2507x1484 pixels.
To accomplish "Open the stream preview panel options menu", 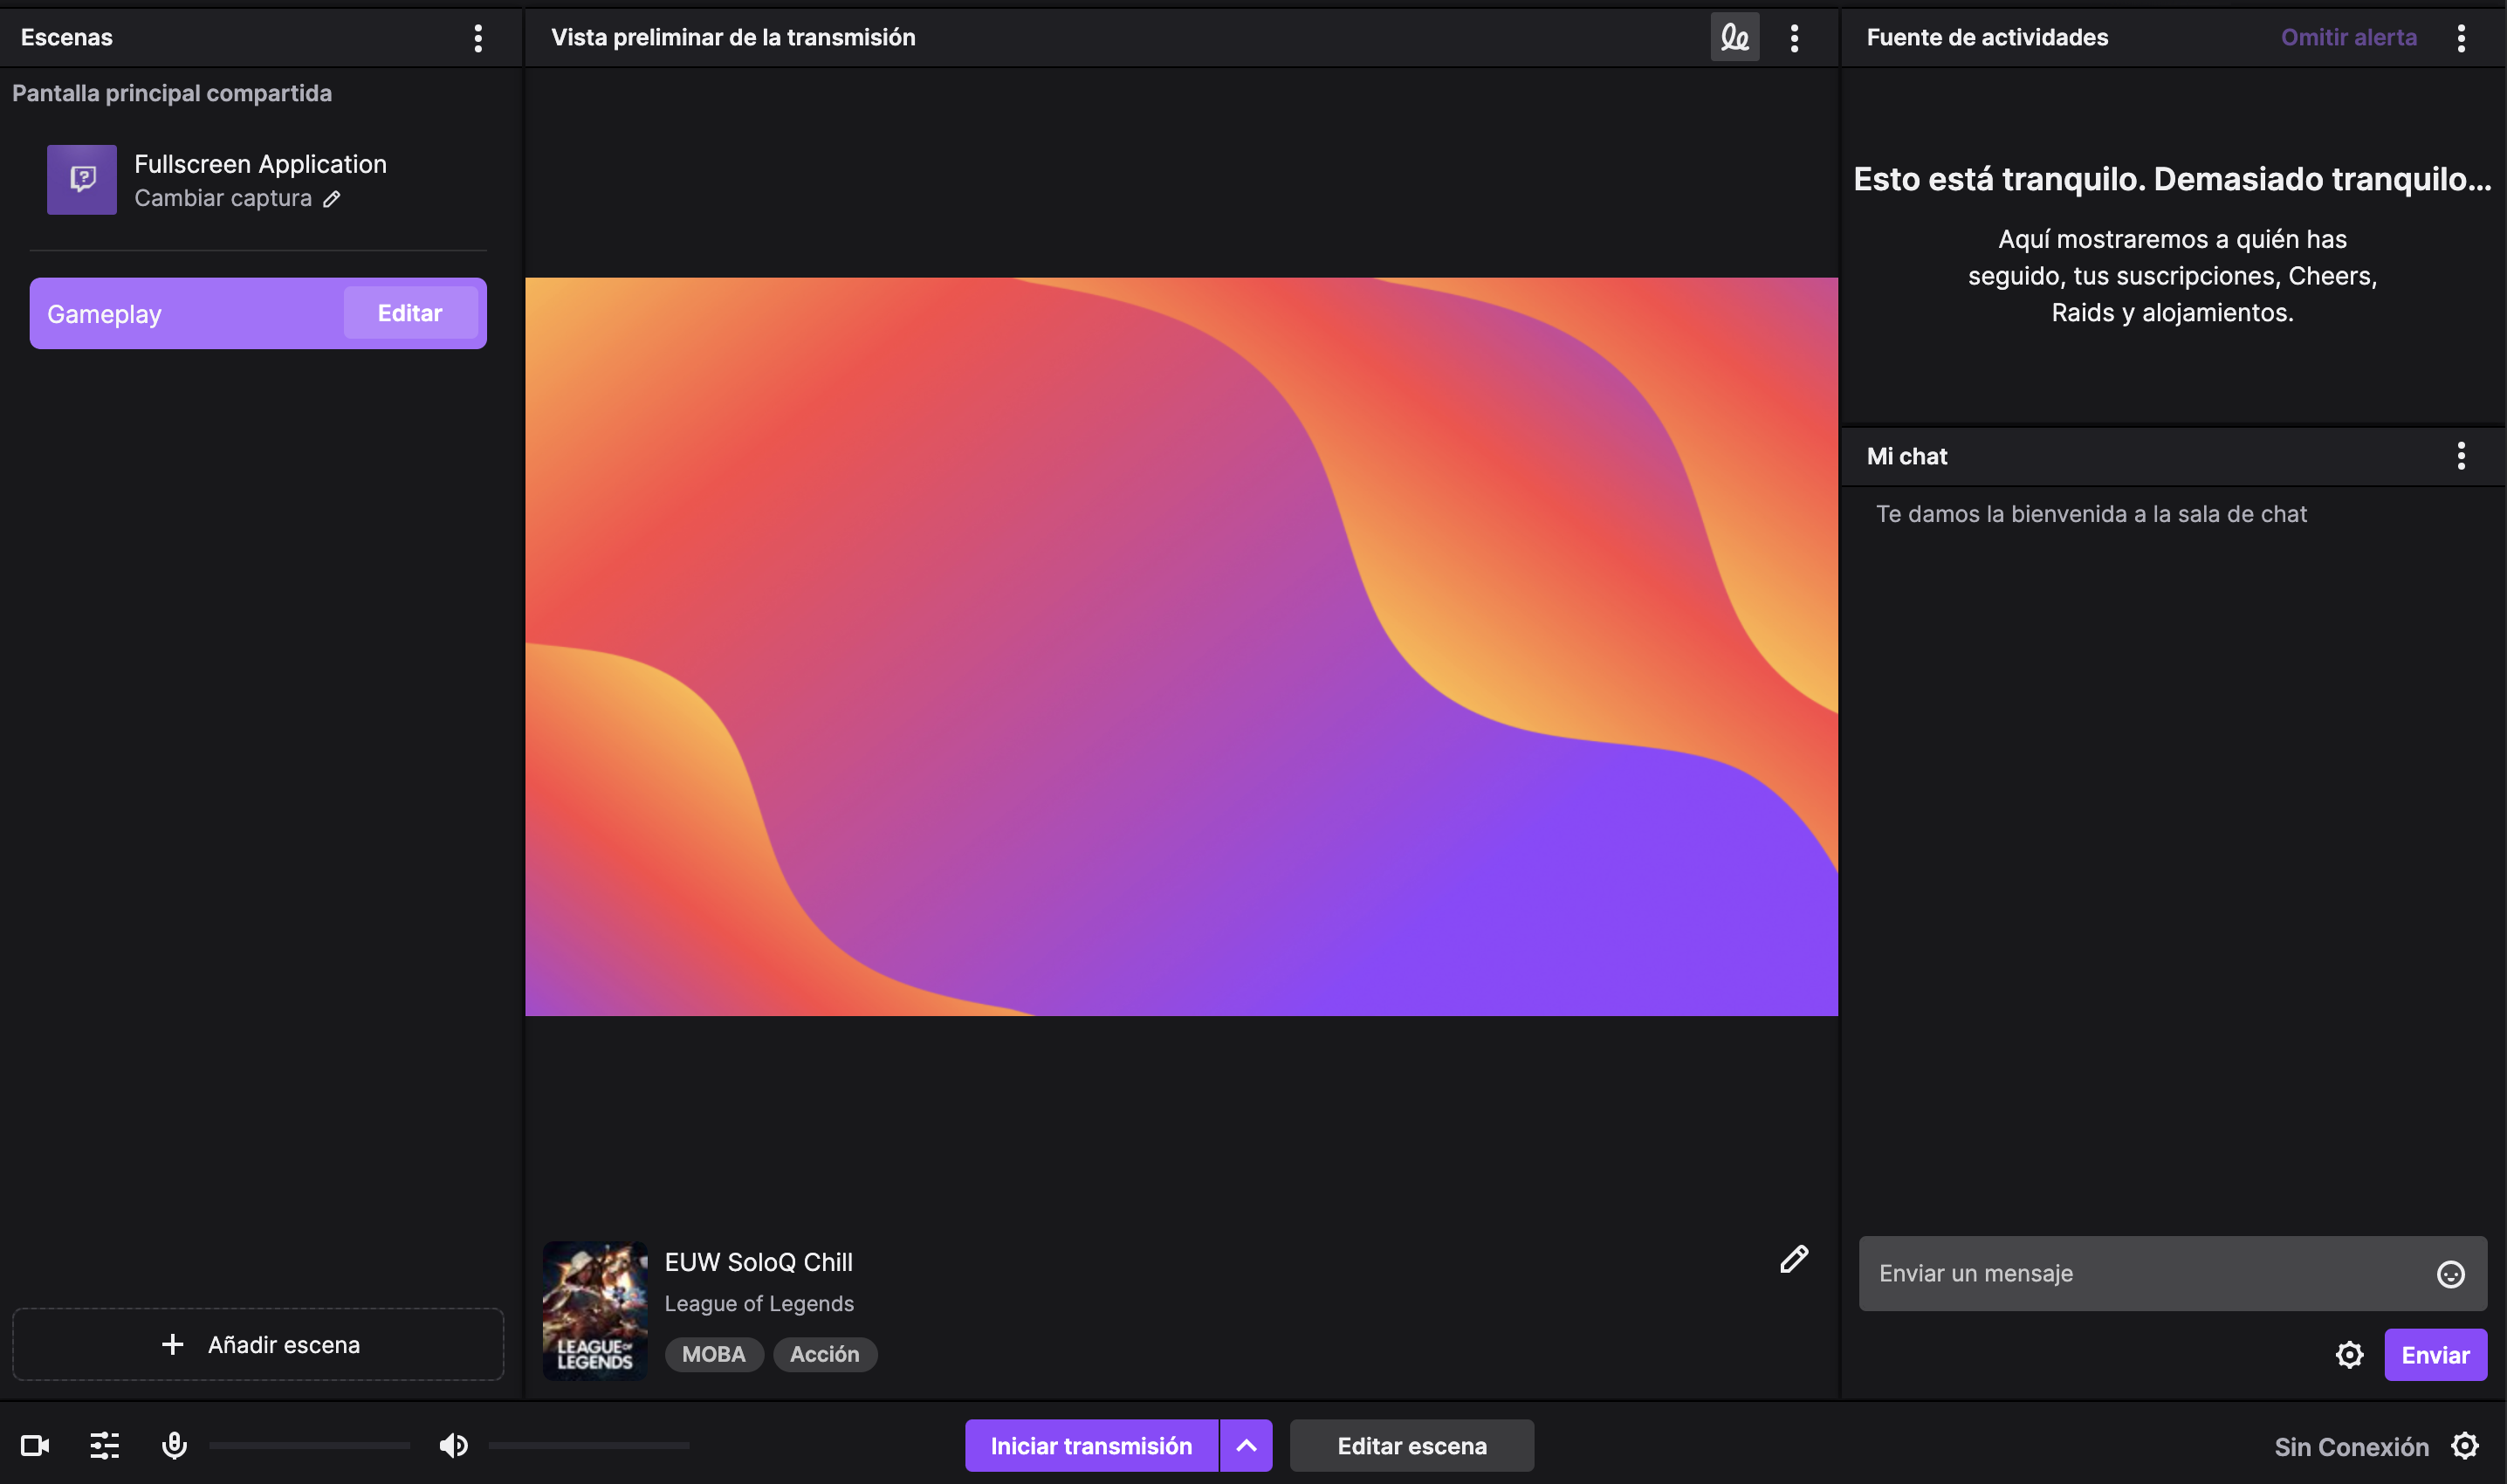I will [1794, 38].
